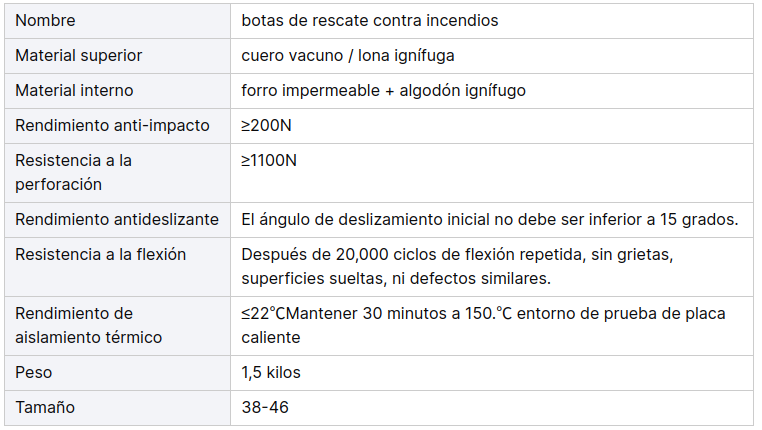Image resolution: width=762 pixels, height=430 pixels.
Task: Click the "Tamaño" label cell
Action: coord(45,407)
